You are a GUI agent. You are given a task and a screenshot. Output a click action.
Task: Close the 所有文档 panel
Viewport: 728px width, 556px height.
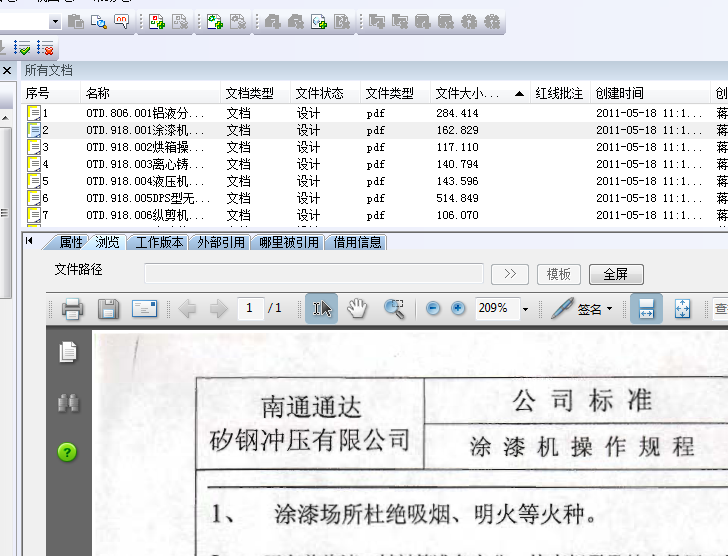7,71
